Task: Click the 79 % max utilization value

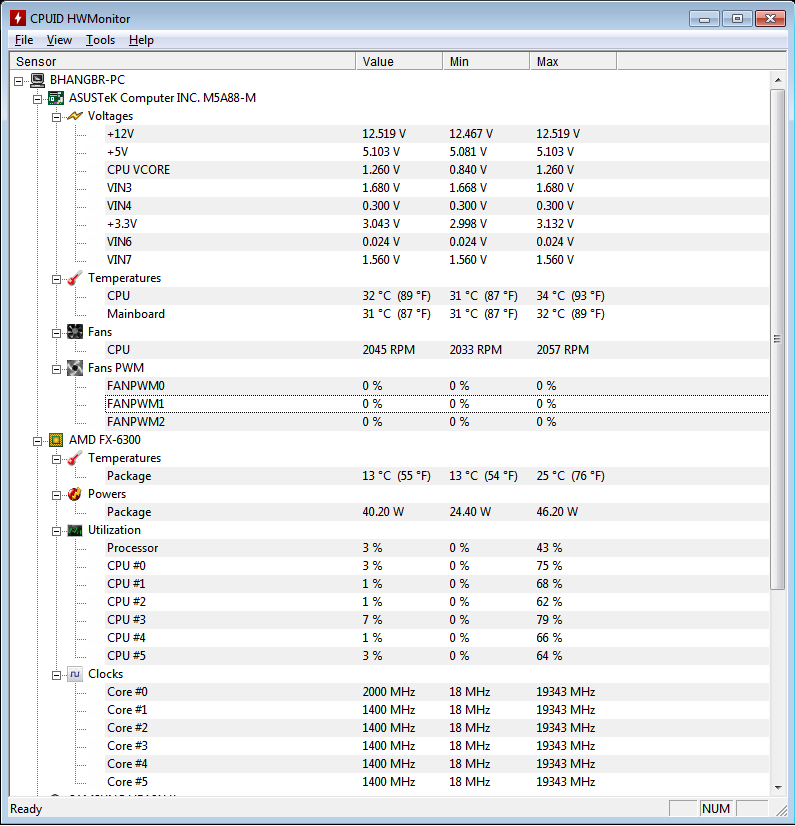Action: pyautogui.click(x=549, y=620)
